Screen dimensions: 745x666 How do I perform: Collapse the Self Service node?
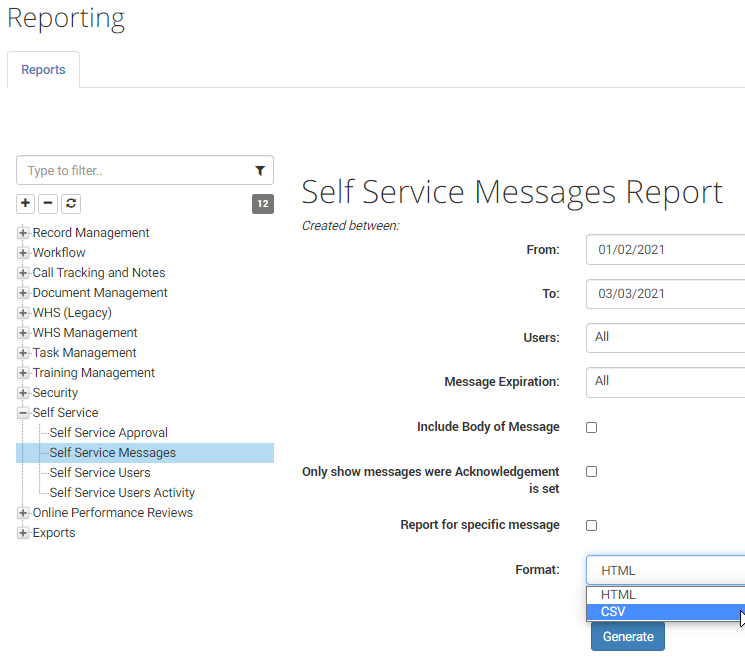(22, 413)
